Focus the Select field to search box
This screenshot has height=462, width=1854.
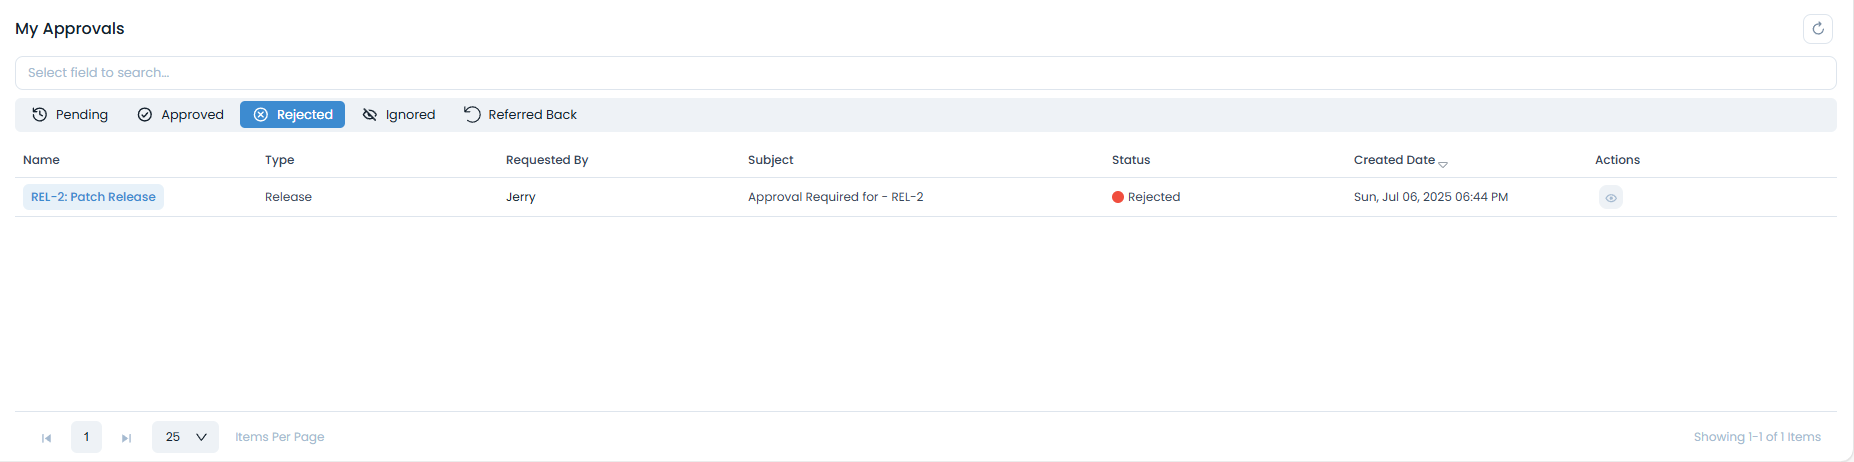pos(925,73)
